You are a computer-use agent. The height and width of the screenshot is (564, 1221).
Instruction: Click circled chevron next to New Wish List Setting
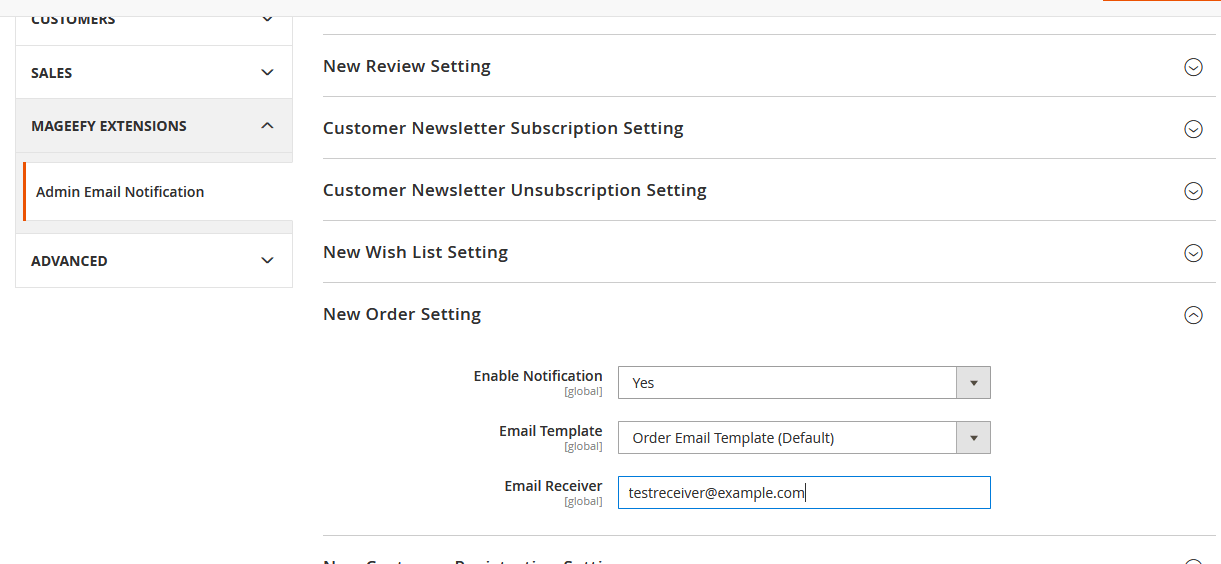1193,253
